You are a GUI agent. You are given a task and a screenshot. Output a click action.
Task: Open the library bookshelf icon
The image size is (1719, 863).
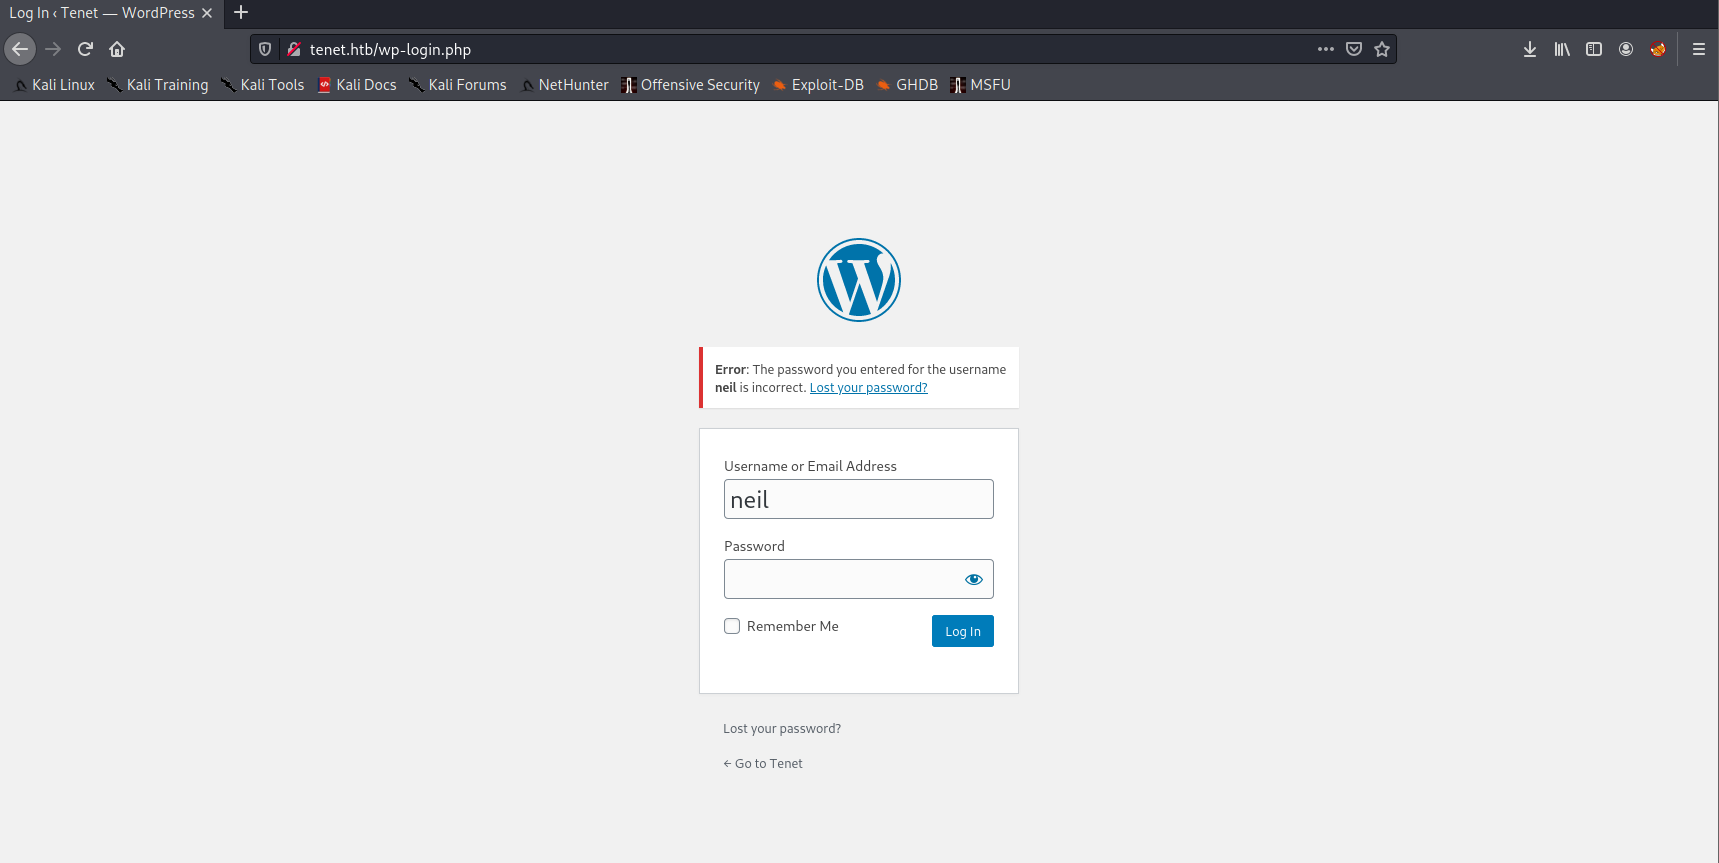tap(1562, 49)
